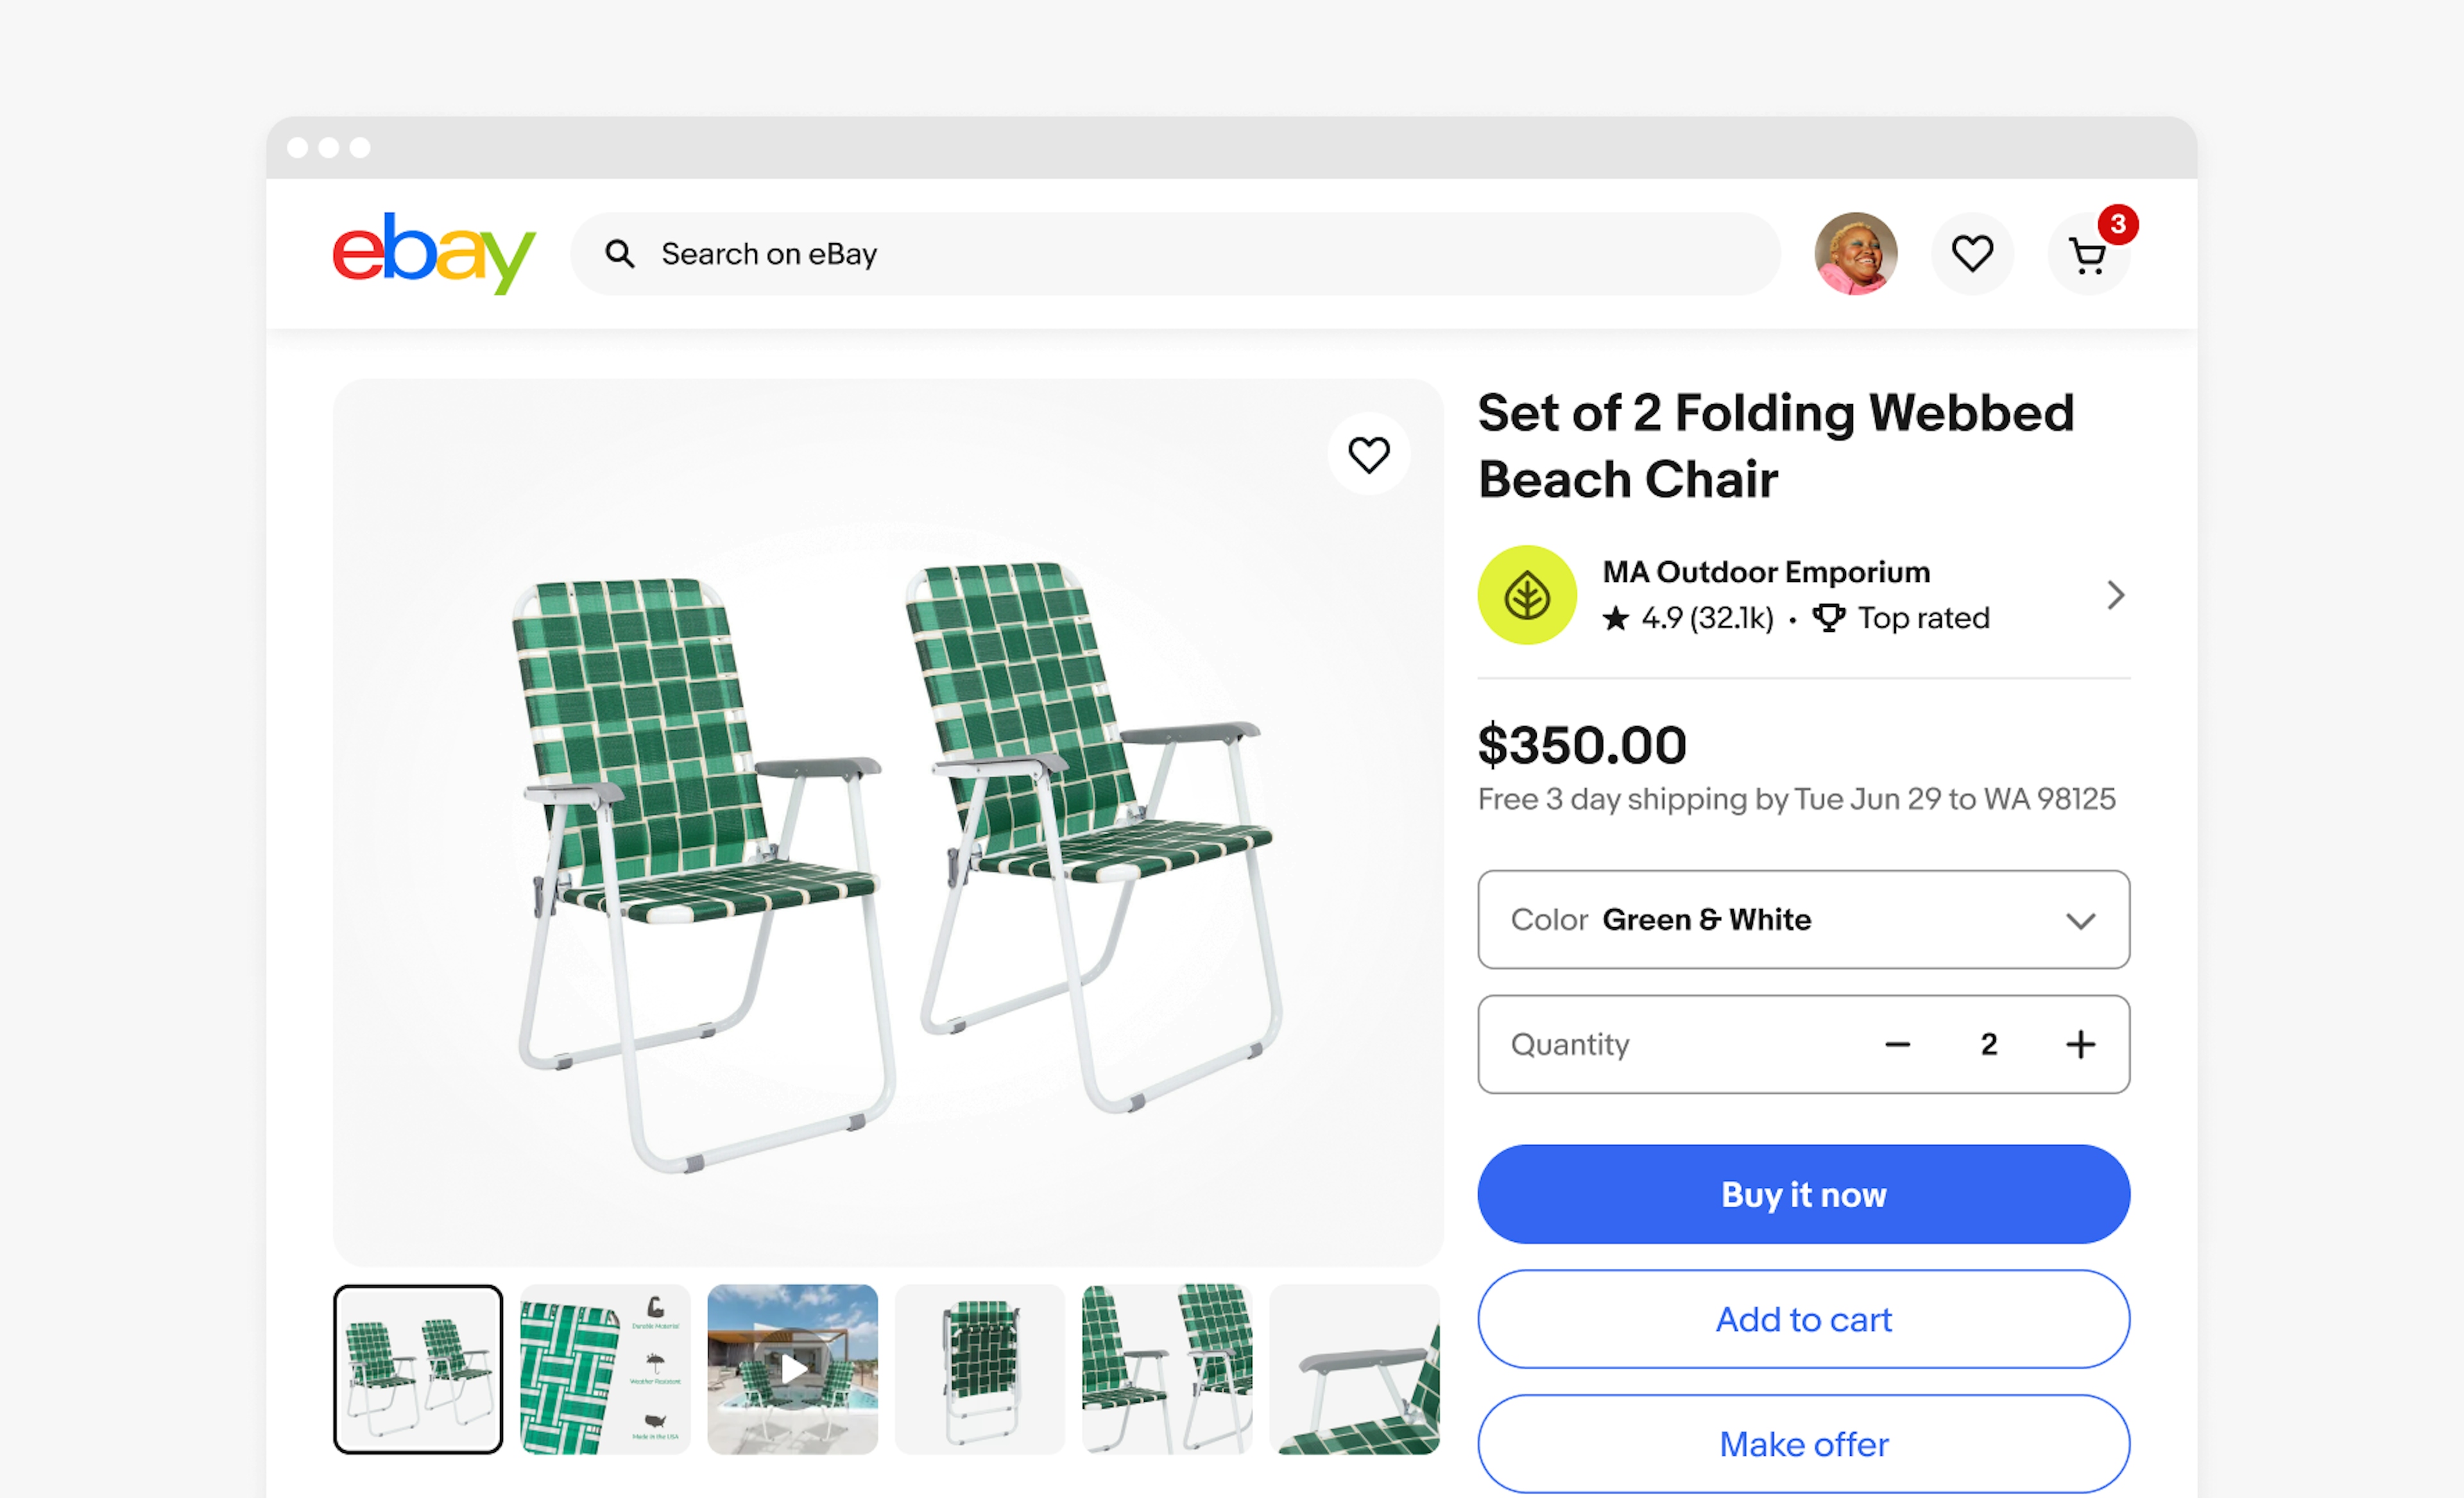Screen dimensions: 2464x1498
Task: Click the eBay logo
Action: pyautogui.click(x=433, y=253)
